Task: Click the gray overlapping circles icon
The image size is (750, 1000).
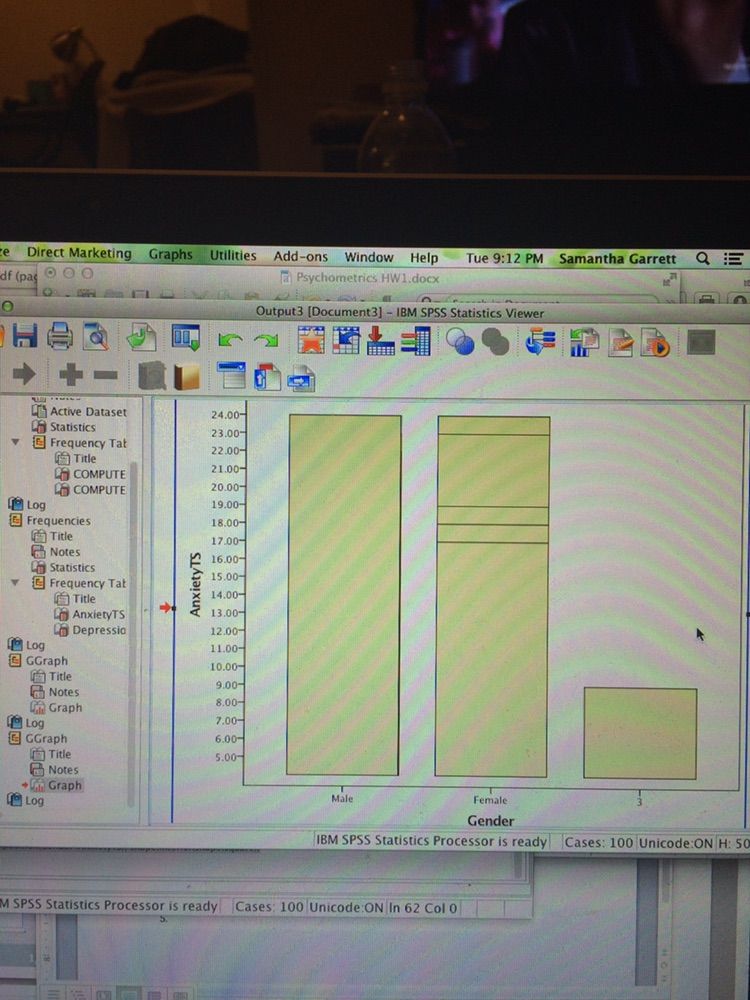Action: 495,342
